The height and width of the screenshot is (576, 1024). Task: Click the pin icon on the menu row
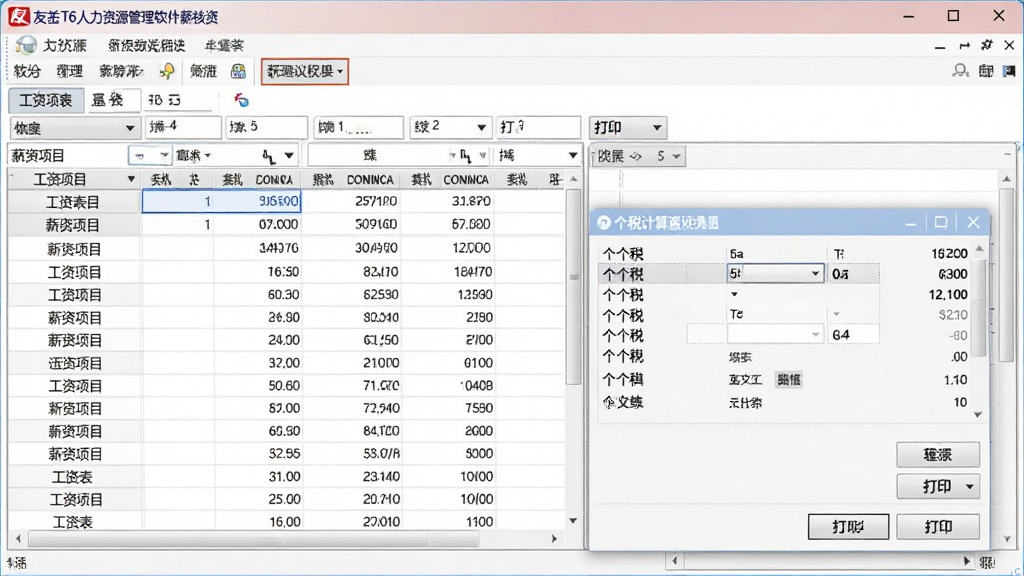point(987,45)
